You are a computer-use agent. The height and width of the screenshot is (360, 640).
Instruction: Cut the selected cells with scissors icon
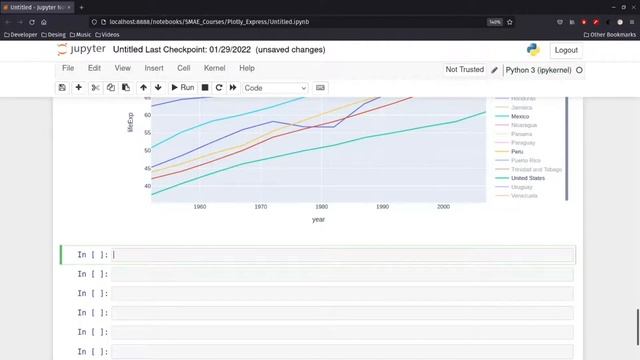96,88
